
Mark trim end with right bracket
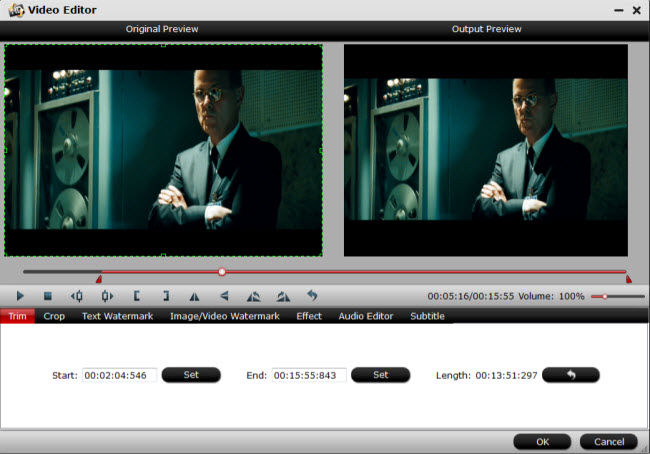tap(165, 296)
